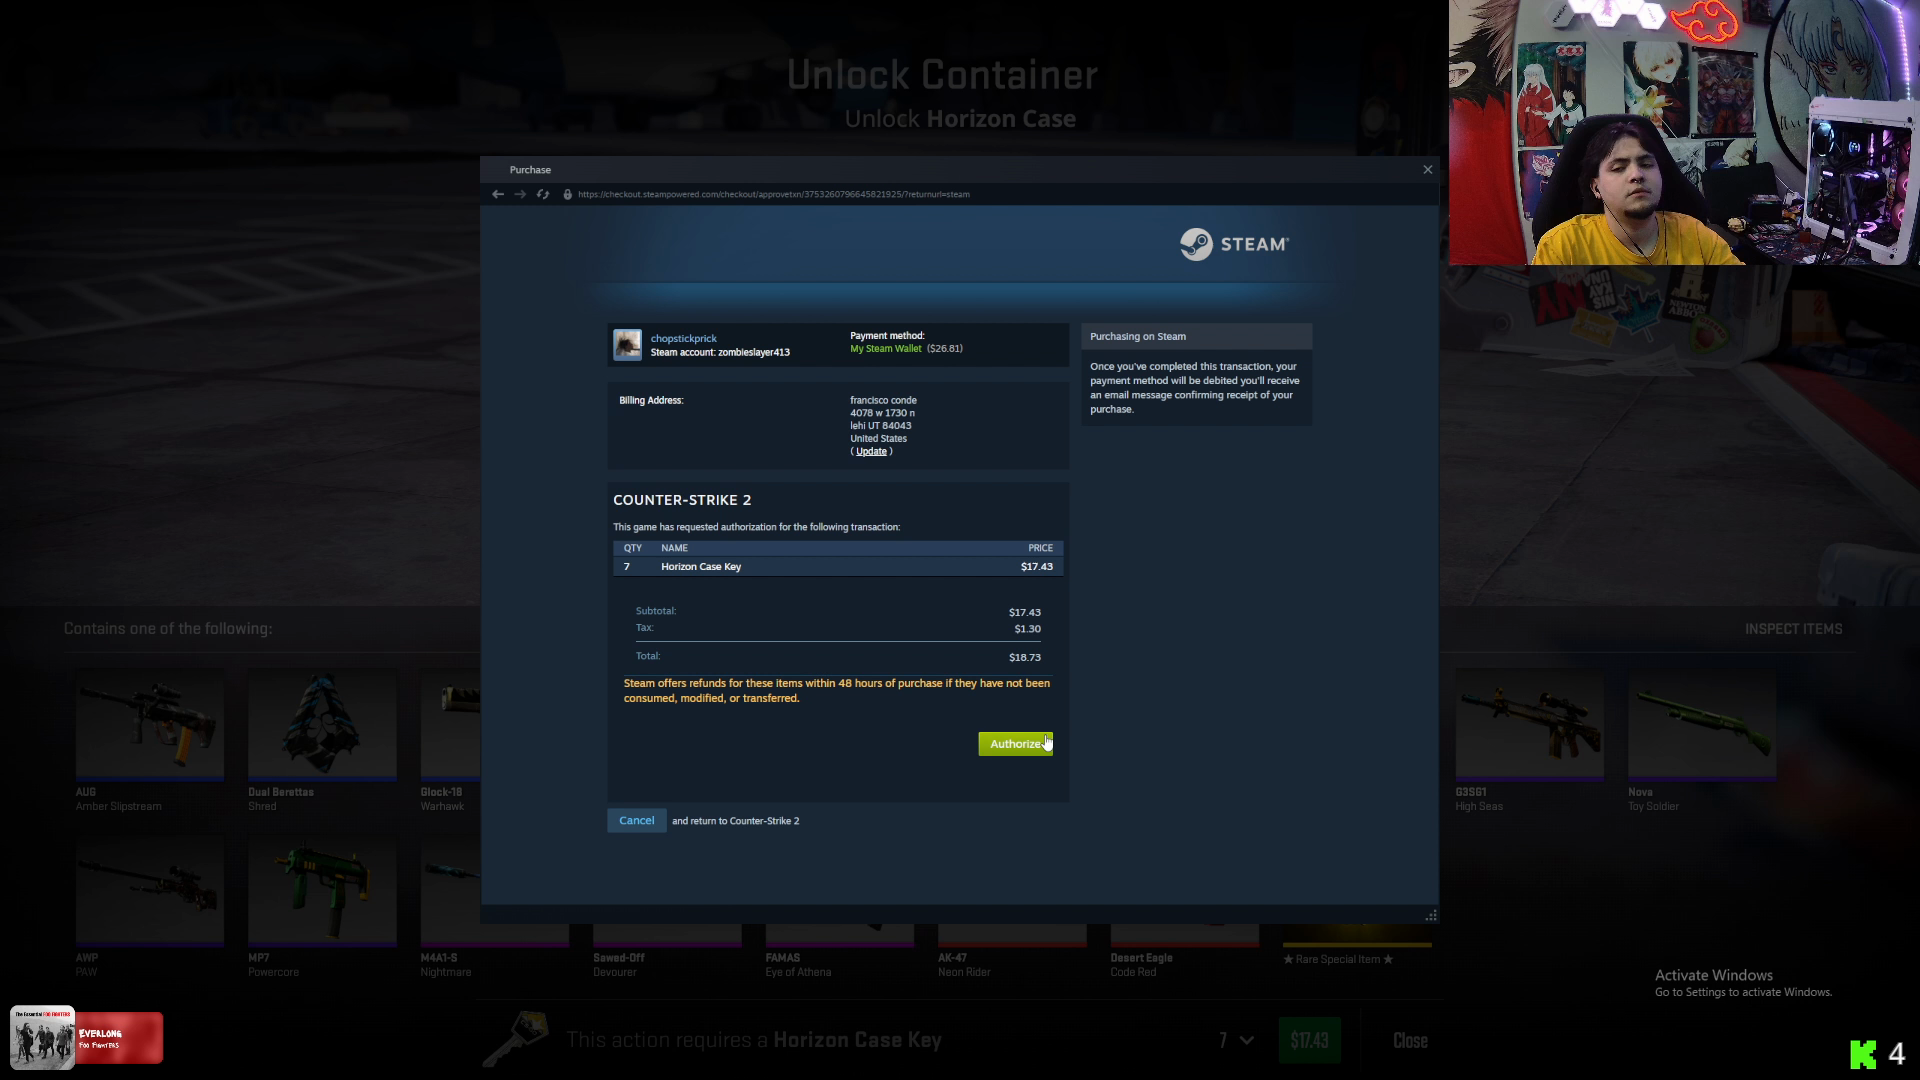Go back in the Purchase browser

(x=498, y=194)
